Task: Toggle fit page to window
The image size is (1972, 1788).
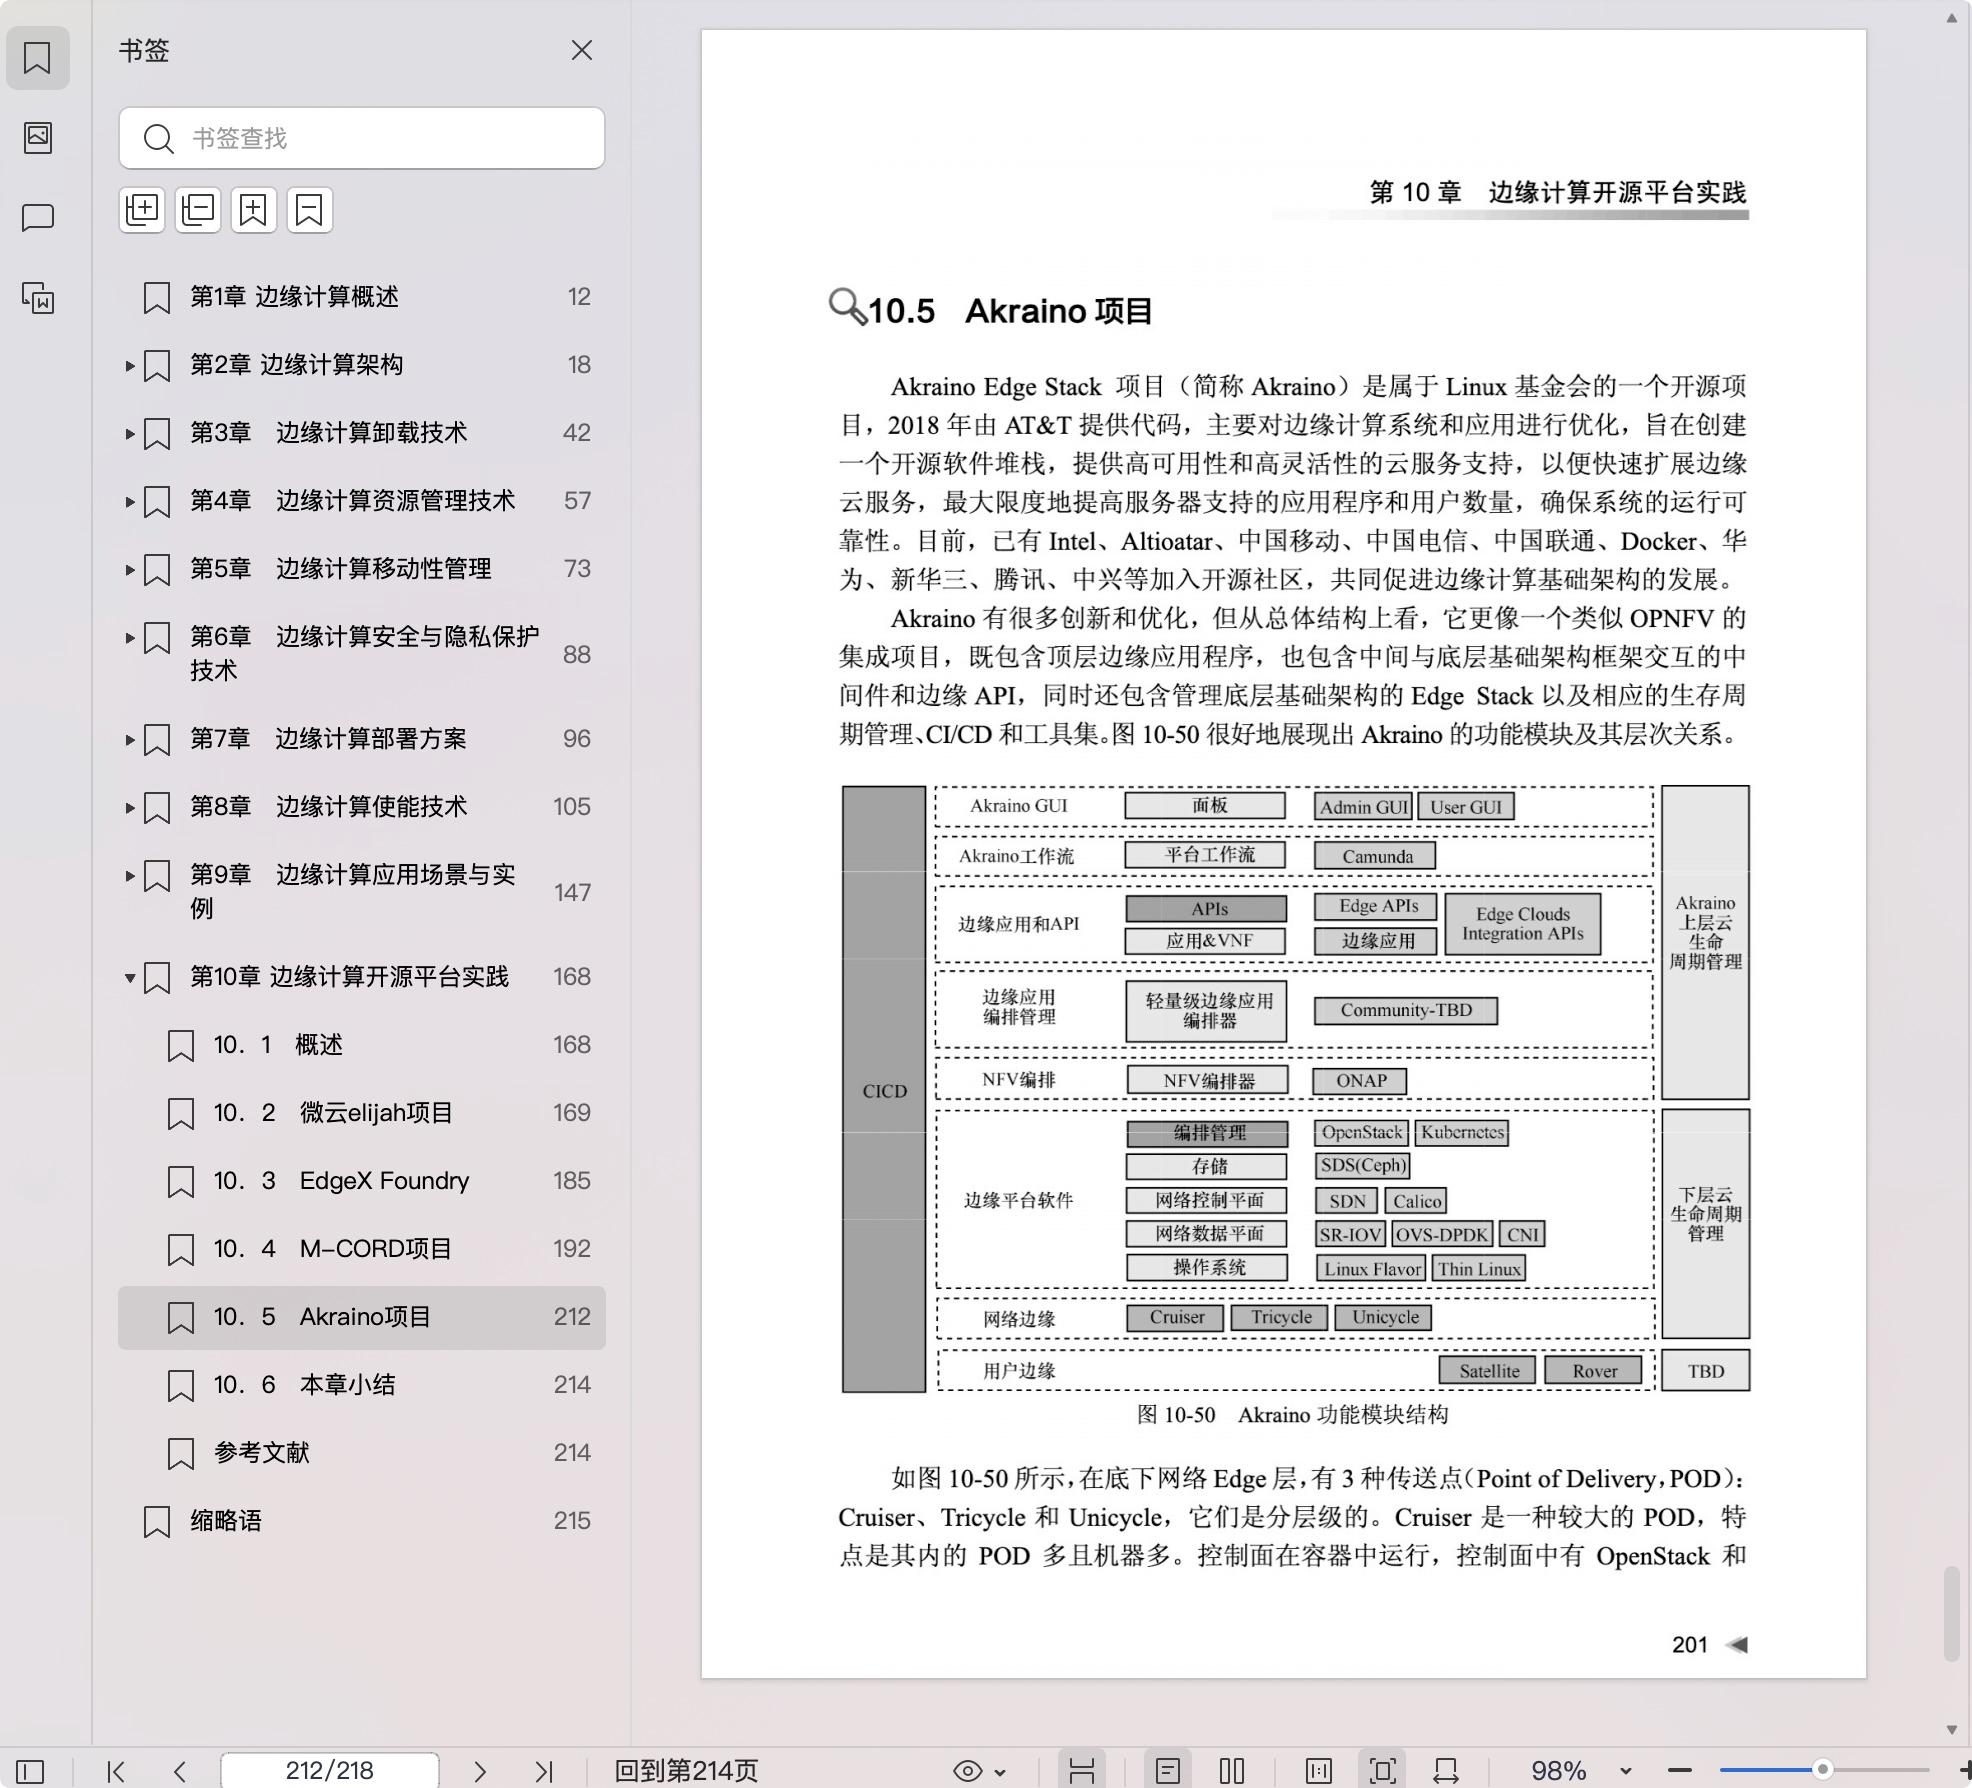Action: (1383, 1771)
